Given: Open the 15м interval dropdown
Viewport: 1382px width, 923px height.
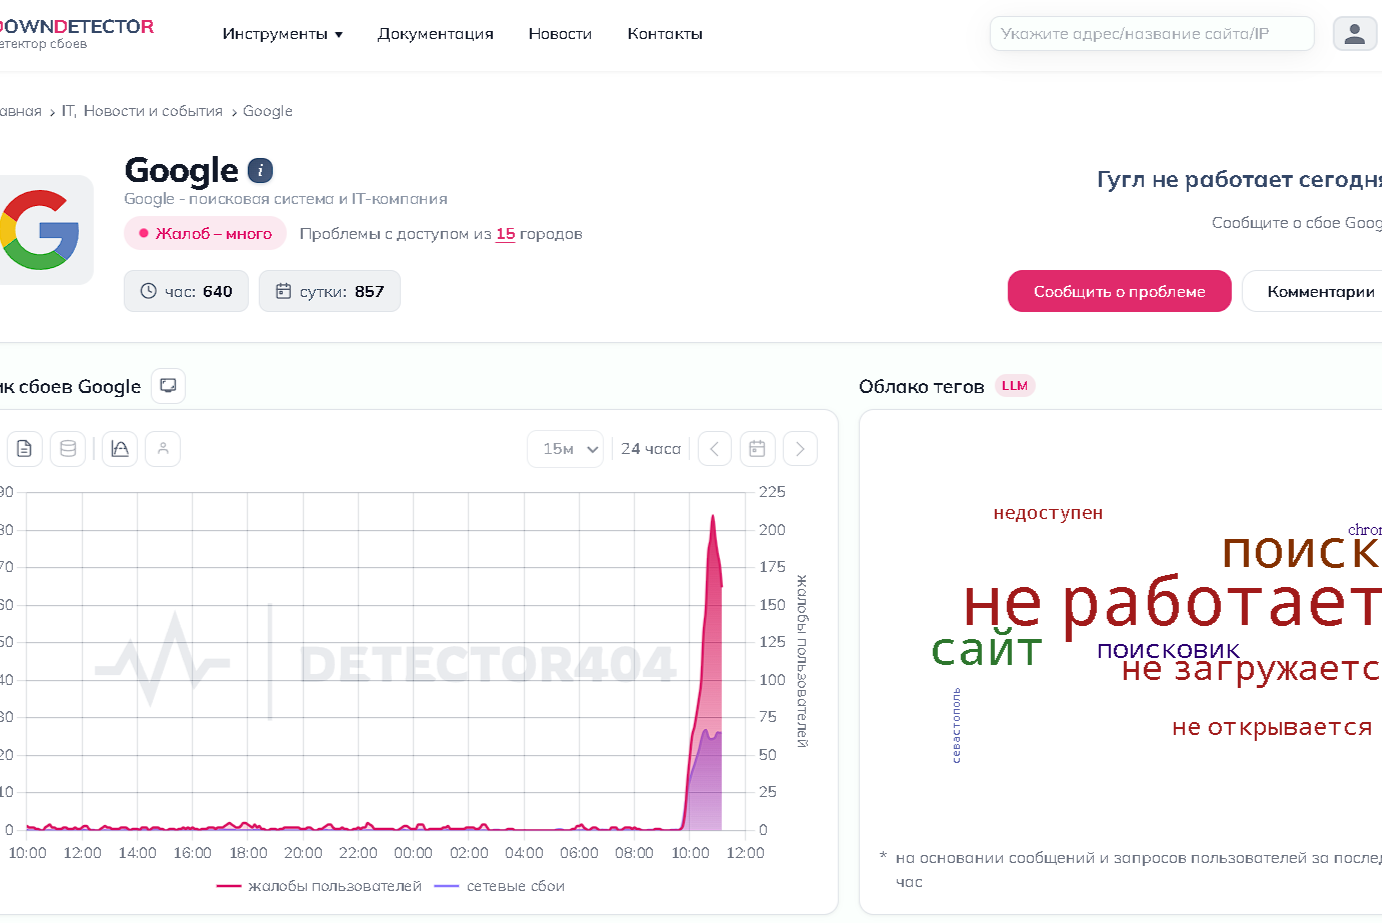Looking at the screenshot, I should click(566, 449).
